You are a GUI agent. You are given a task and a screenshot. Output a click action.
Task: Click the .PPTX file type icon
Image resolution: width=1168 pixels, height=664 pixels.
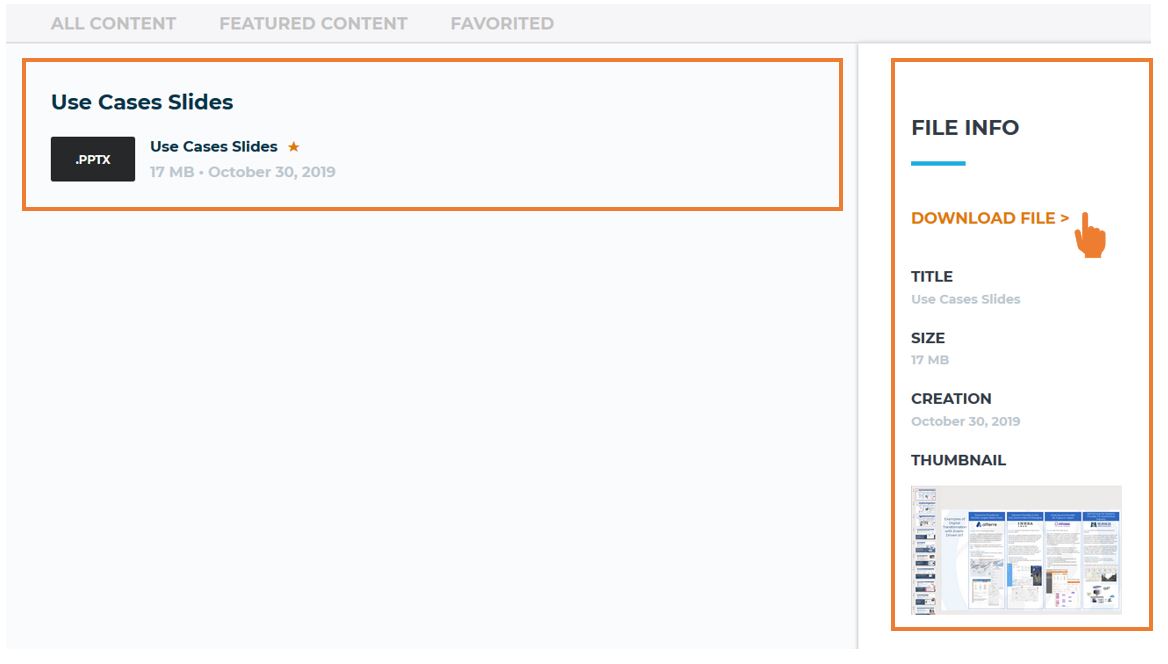pyautogui.click(x=93, y=159)
